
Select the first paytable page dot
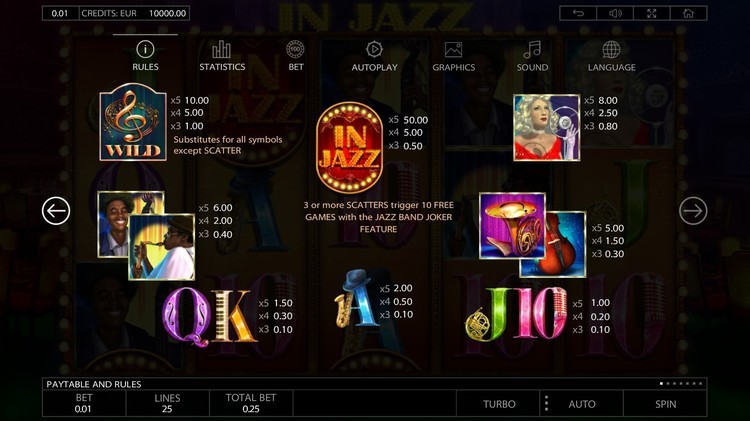click(662, 384)
